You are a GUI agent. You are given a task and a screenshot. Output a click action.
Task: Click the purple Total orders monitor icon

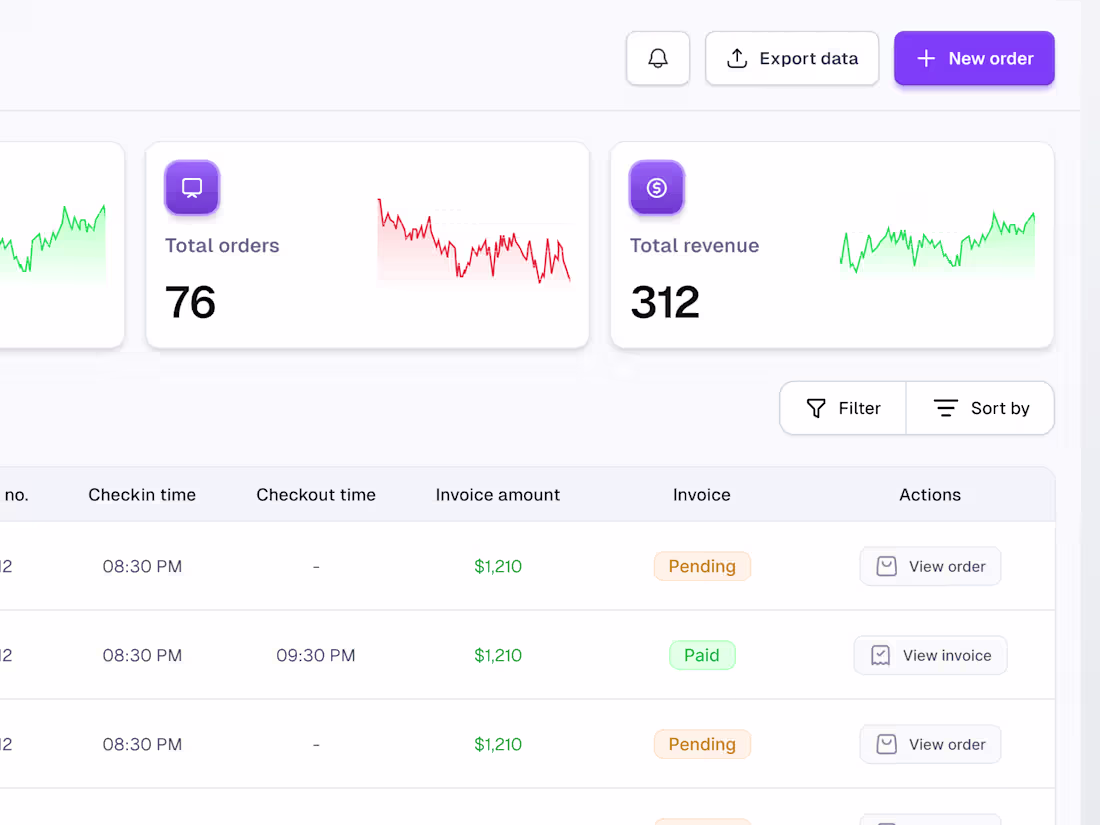192,187
